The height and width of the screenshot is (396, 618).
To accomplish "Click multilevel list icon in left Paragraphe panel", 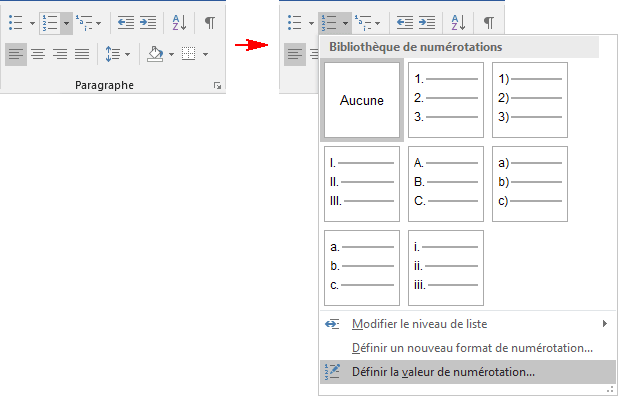I will click(x=84, y=23).
